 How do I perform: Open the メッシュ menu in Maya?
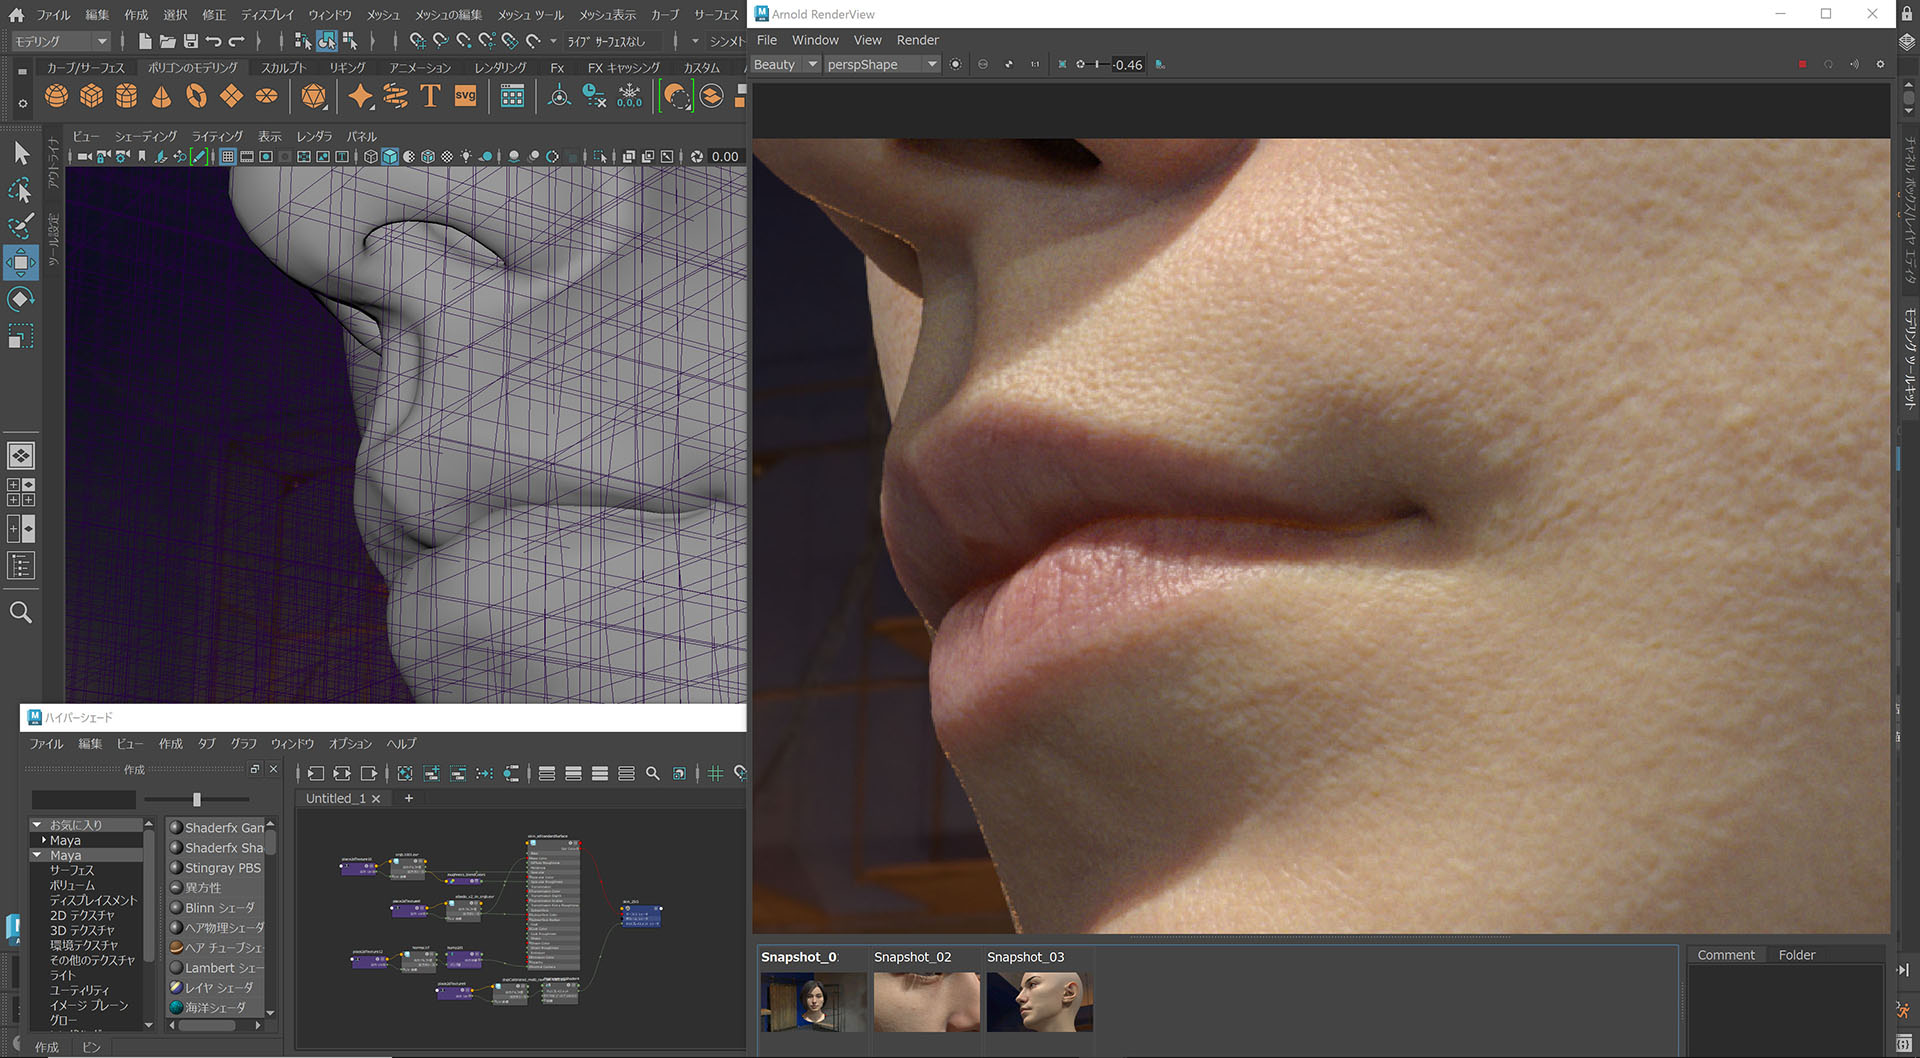tap(382, 14)
